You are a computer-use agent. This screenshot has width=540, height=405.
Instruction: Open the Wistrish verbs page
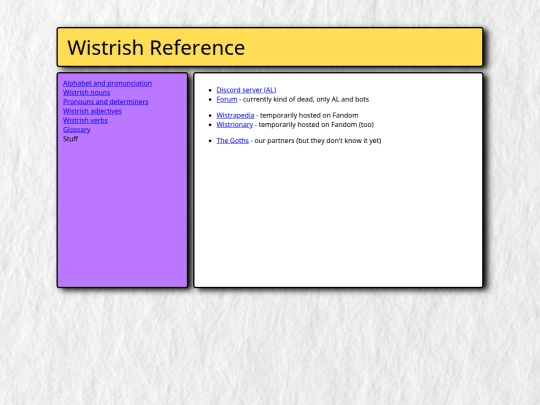pyautogui.click(x=85, y=121)
